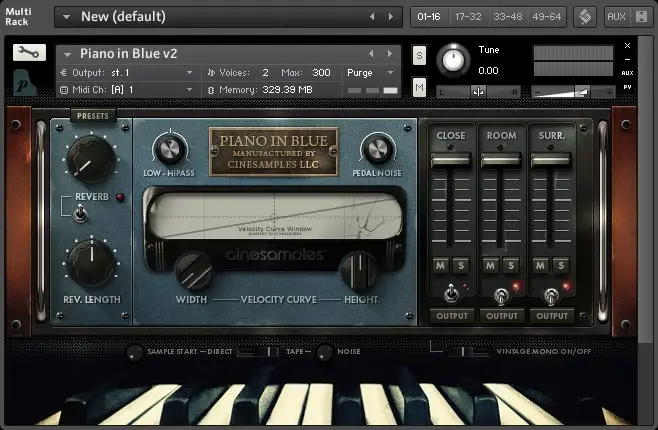Solo the CLOSE mic channel

[x=461, y=265]
